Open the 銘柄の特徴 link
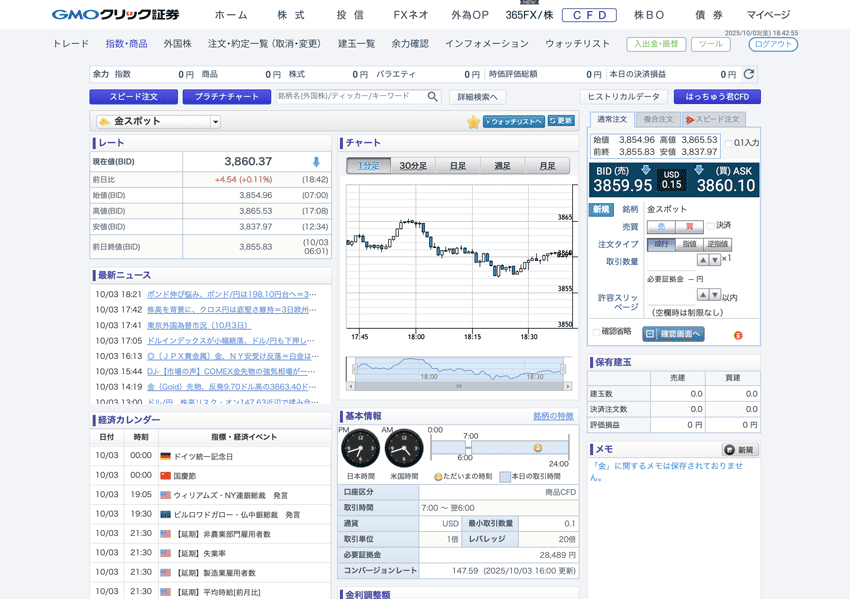The image size is (850, 599). tap(553, 416)
